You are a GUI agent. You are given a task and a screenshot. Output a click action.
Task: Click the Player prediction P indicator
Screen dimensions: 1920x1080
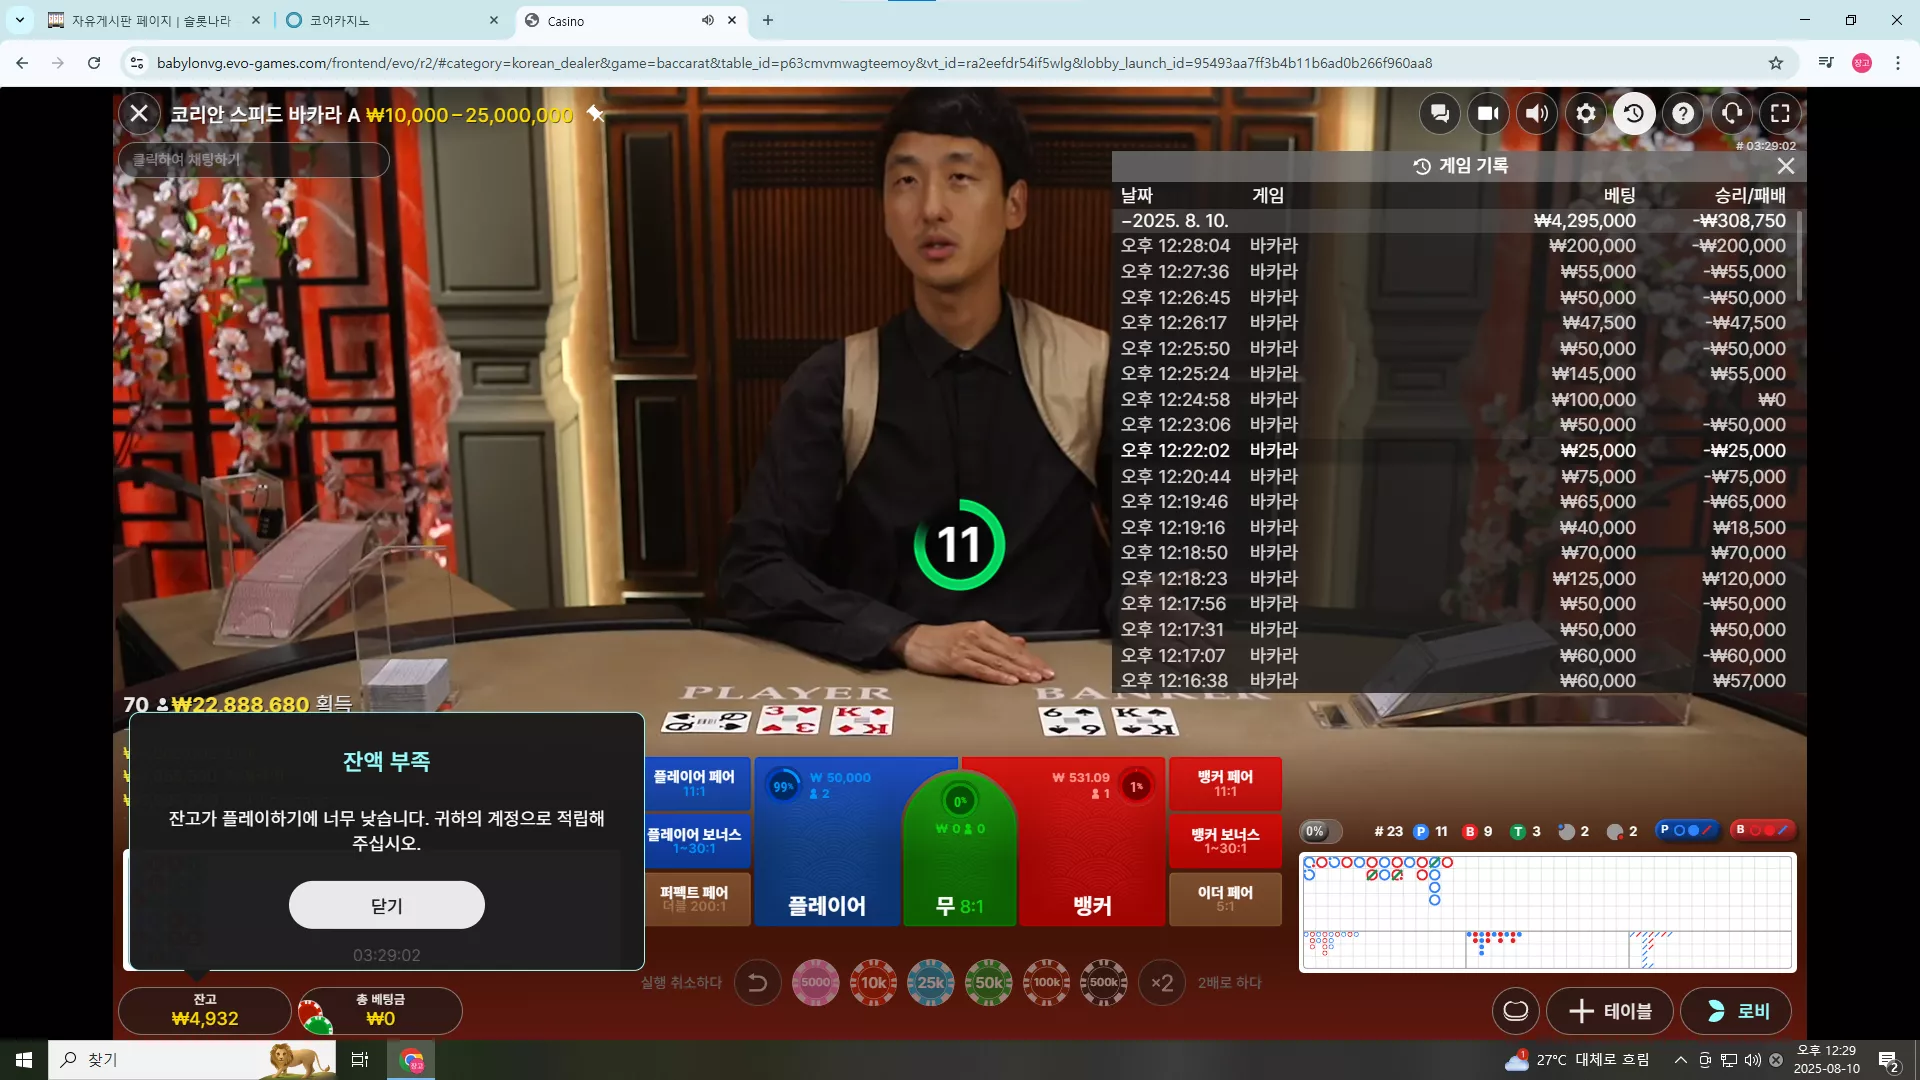pos(1687,830)
